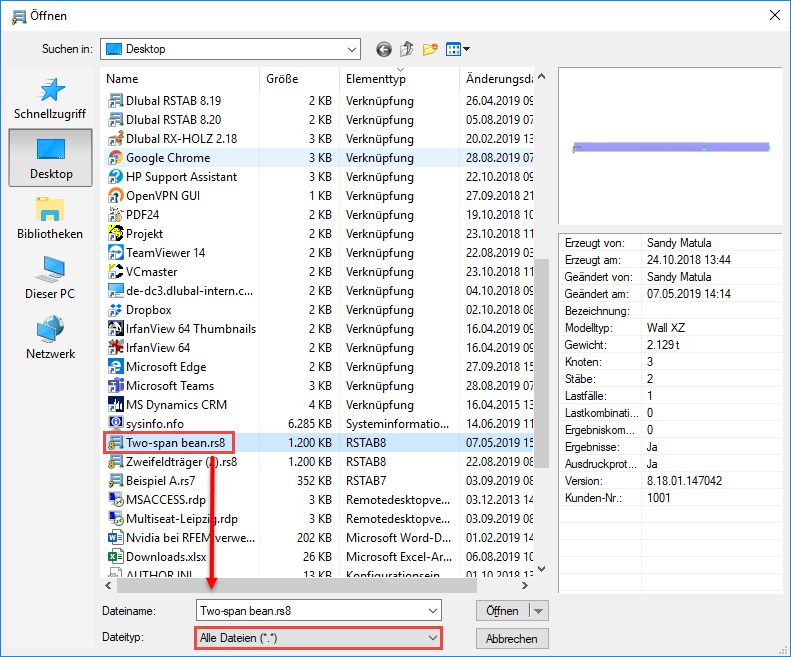Click the Modelltyp value Wall XZ

(x=666, y=328)
